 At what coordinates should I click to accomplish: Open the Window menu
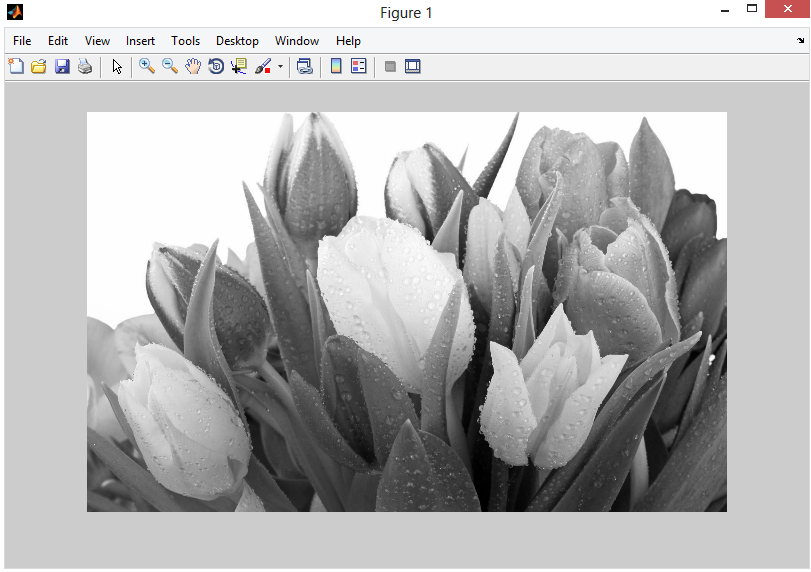tap(297, 41)
